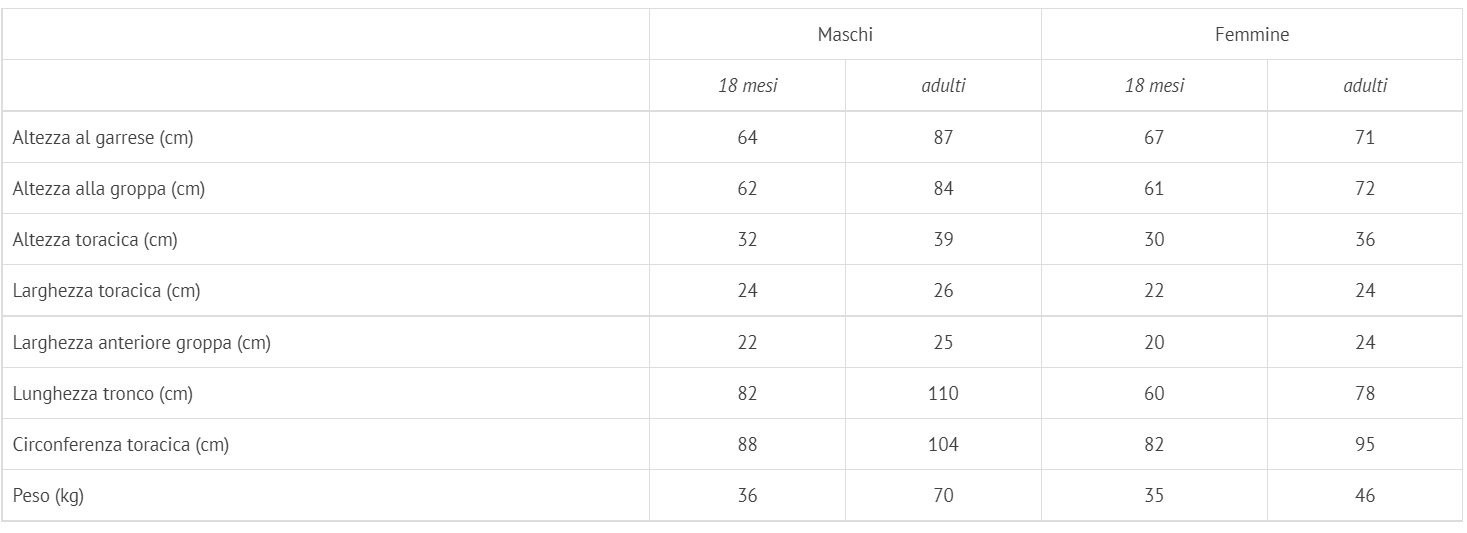Viewport: 1467px width, 533px height.
Task: Click adult male chest circumference value 104
Action: pos(943,445)
